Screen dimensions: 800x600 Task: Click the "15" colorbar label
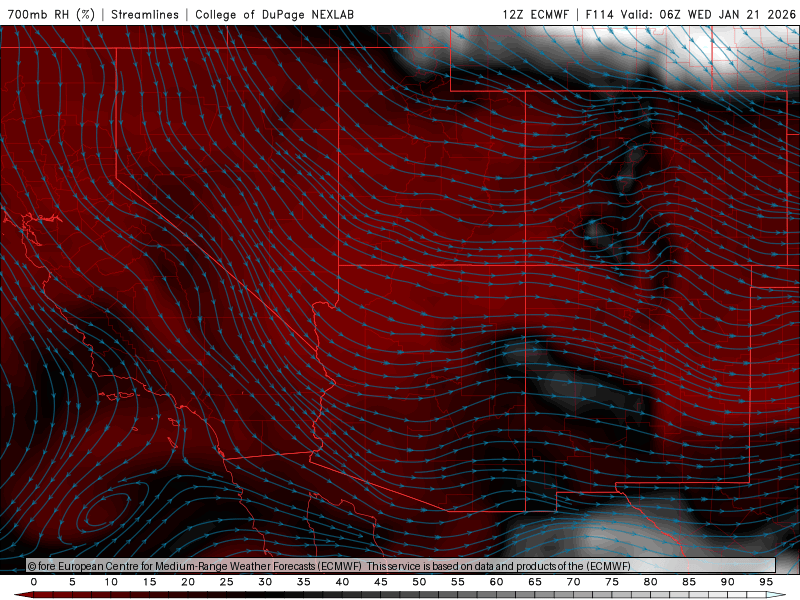tap(149, 582)
